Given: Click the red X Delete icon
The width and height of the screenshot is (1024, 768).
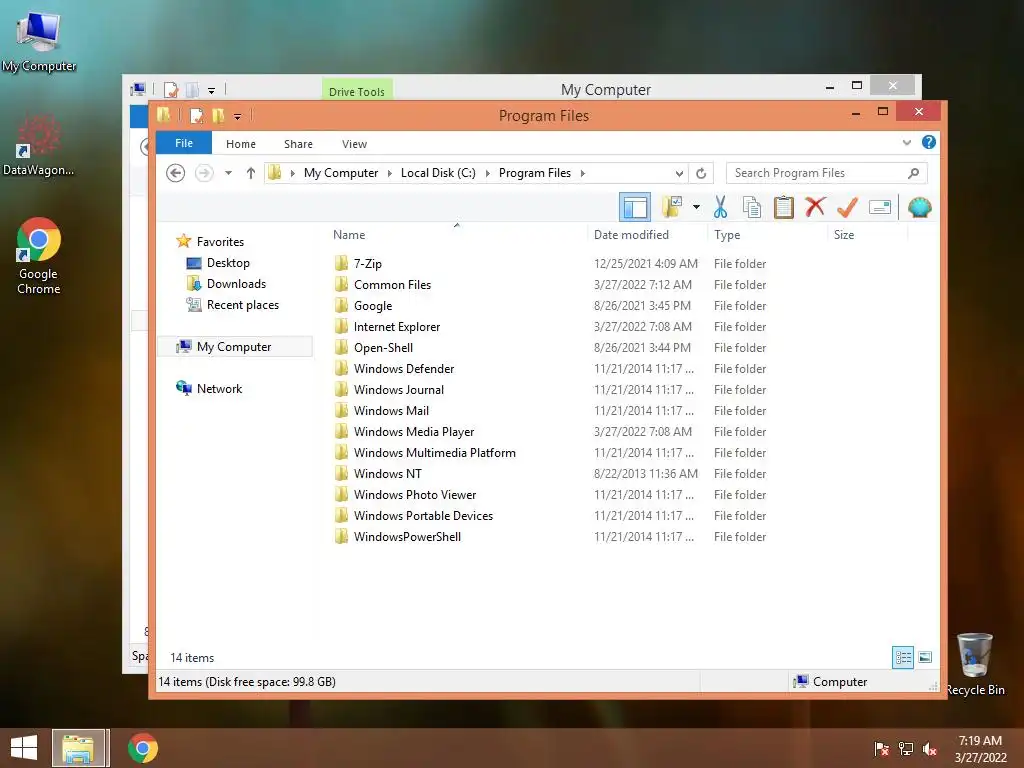Looking at the screenshot, I should tap(815, 208).
